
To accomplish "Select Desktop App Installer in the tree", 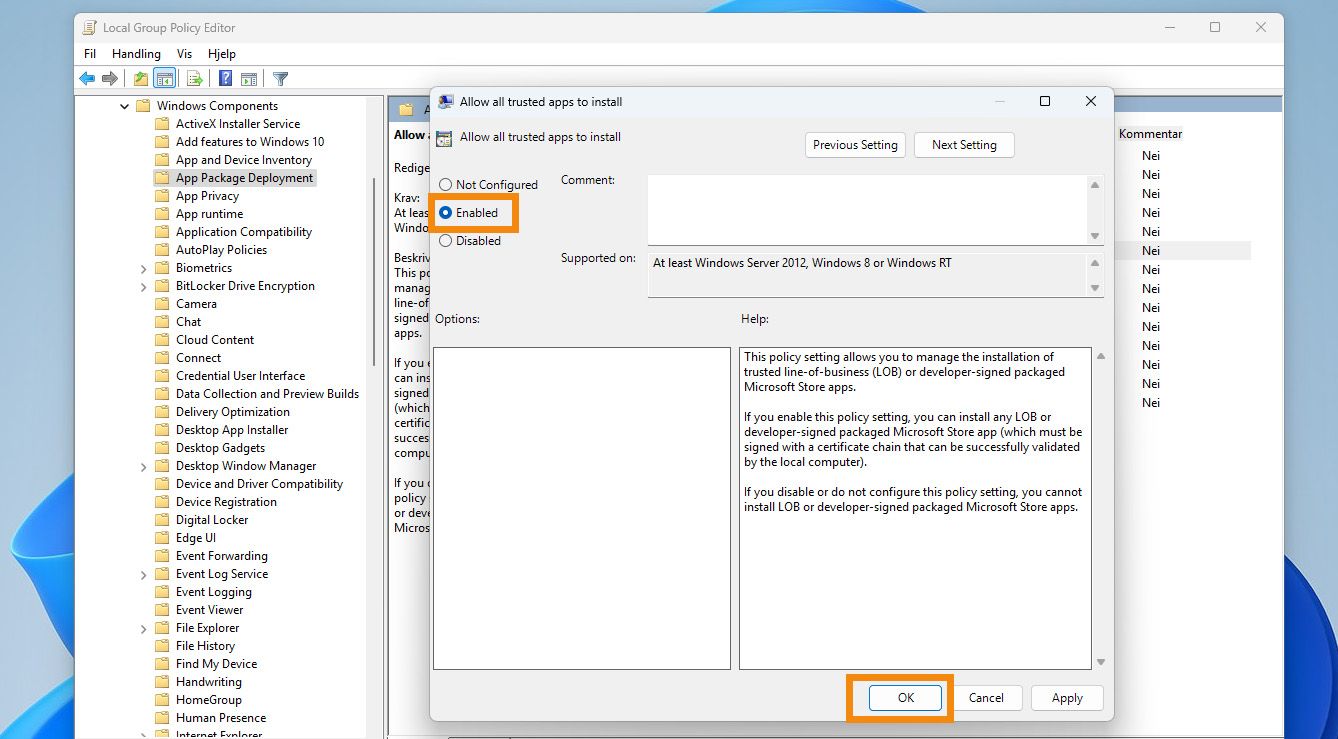I will pyautogui.click(x=232, y=430).
